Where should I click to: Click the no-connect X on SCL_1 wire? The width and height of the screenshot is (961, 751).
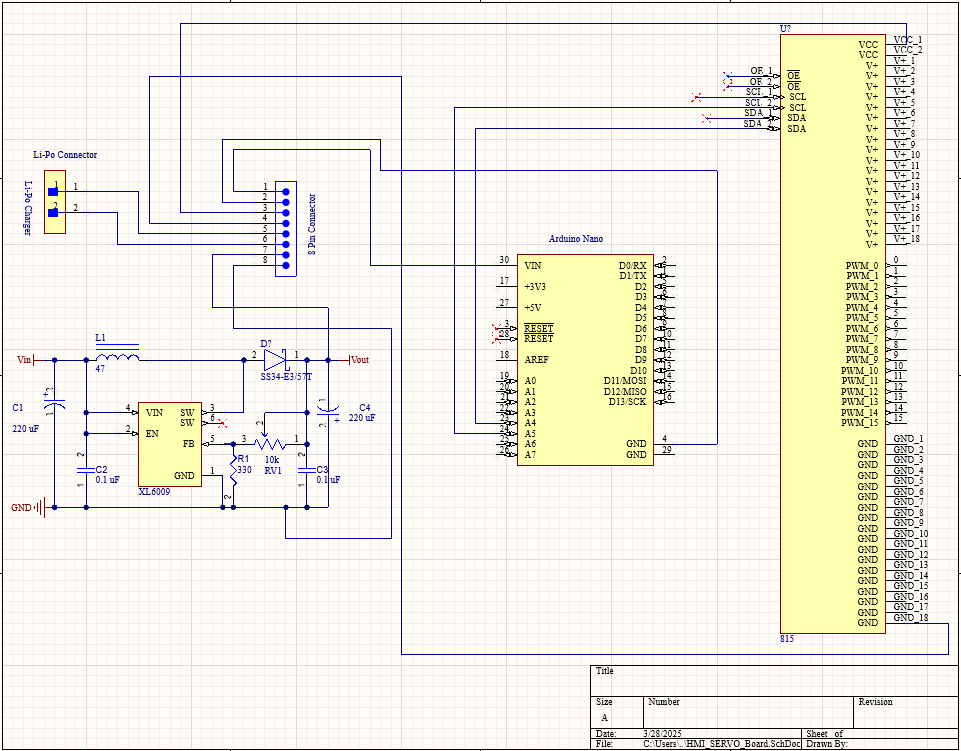tap(696, 97)
